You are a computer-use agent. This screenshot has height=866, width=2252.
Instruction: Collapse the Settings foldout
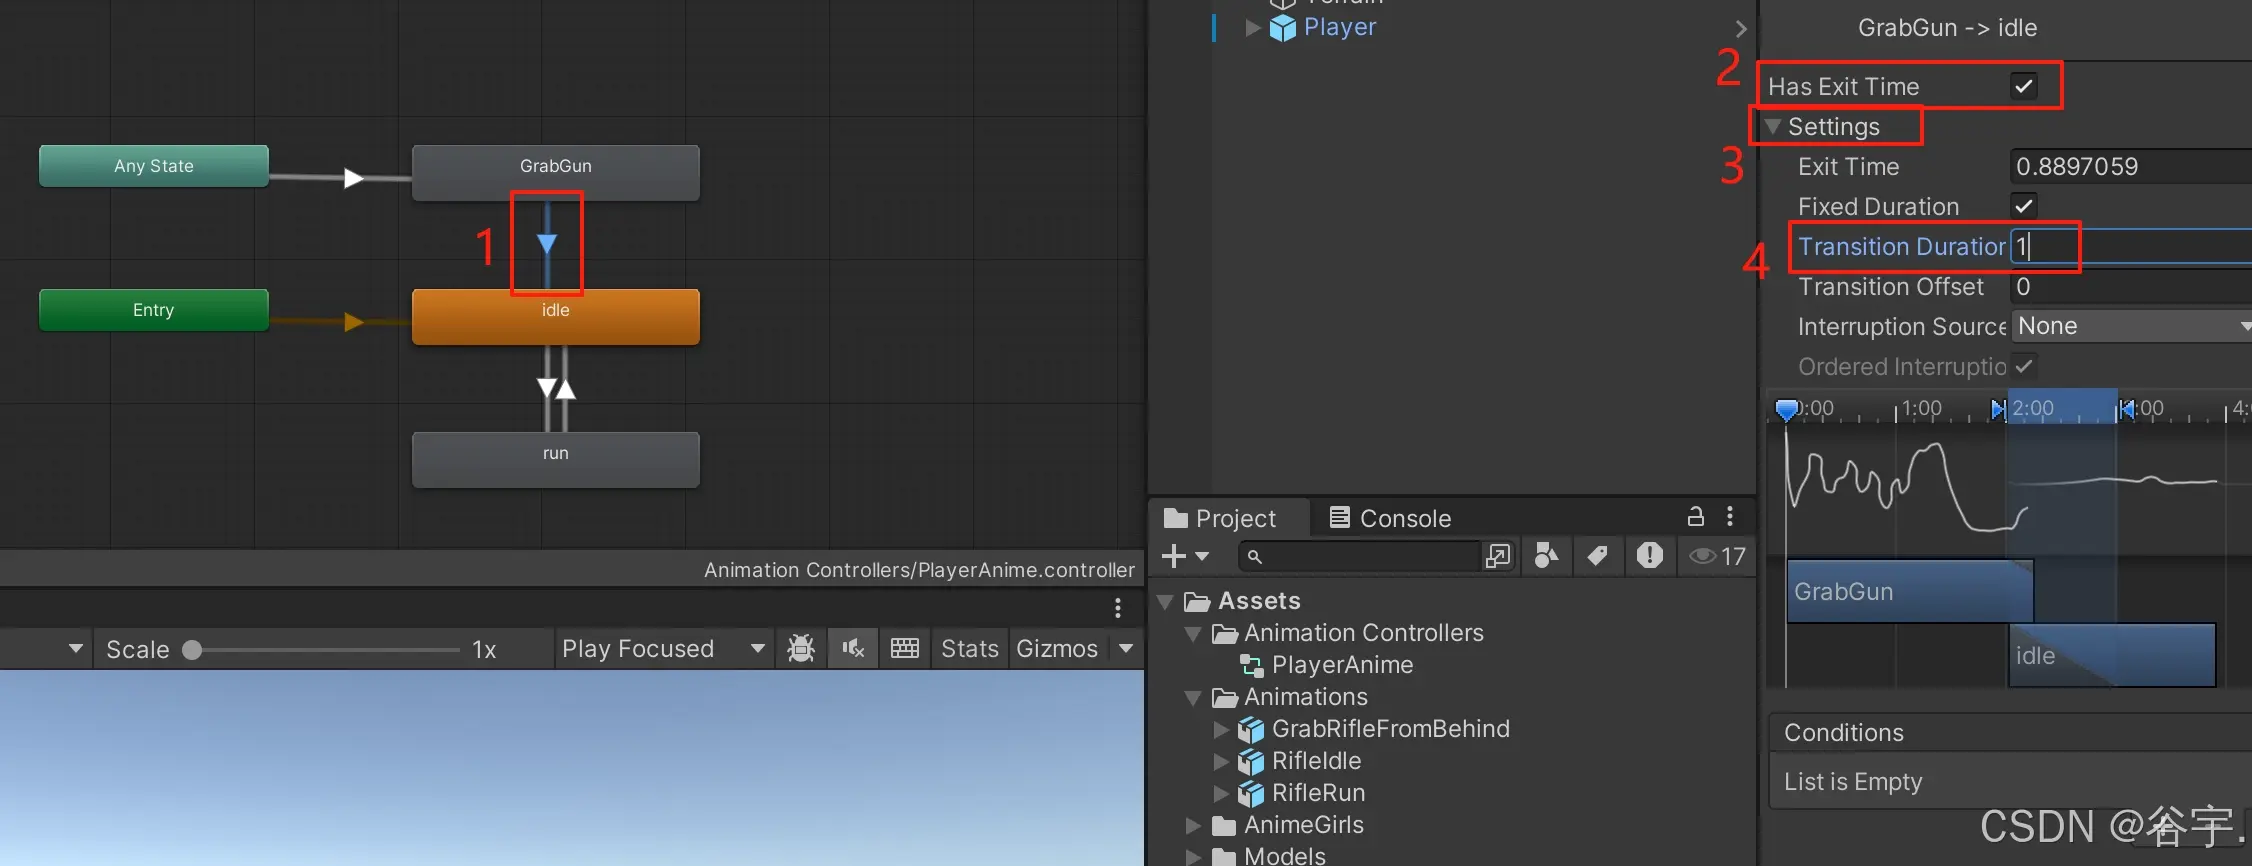[x=1773, y=127]
